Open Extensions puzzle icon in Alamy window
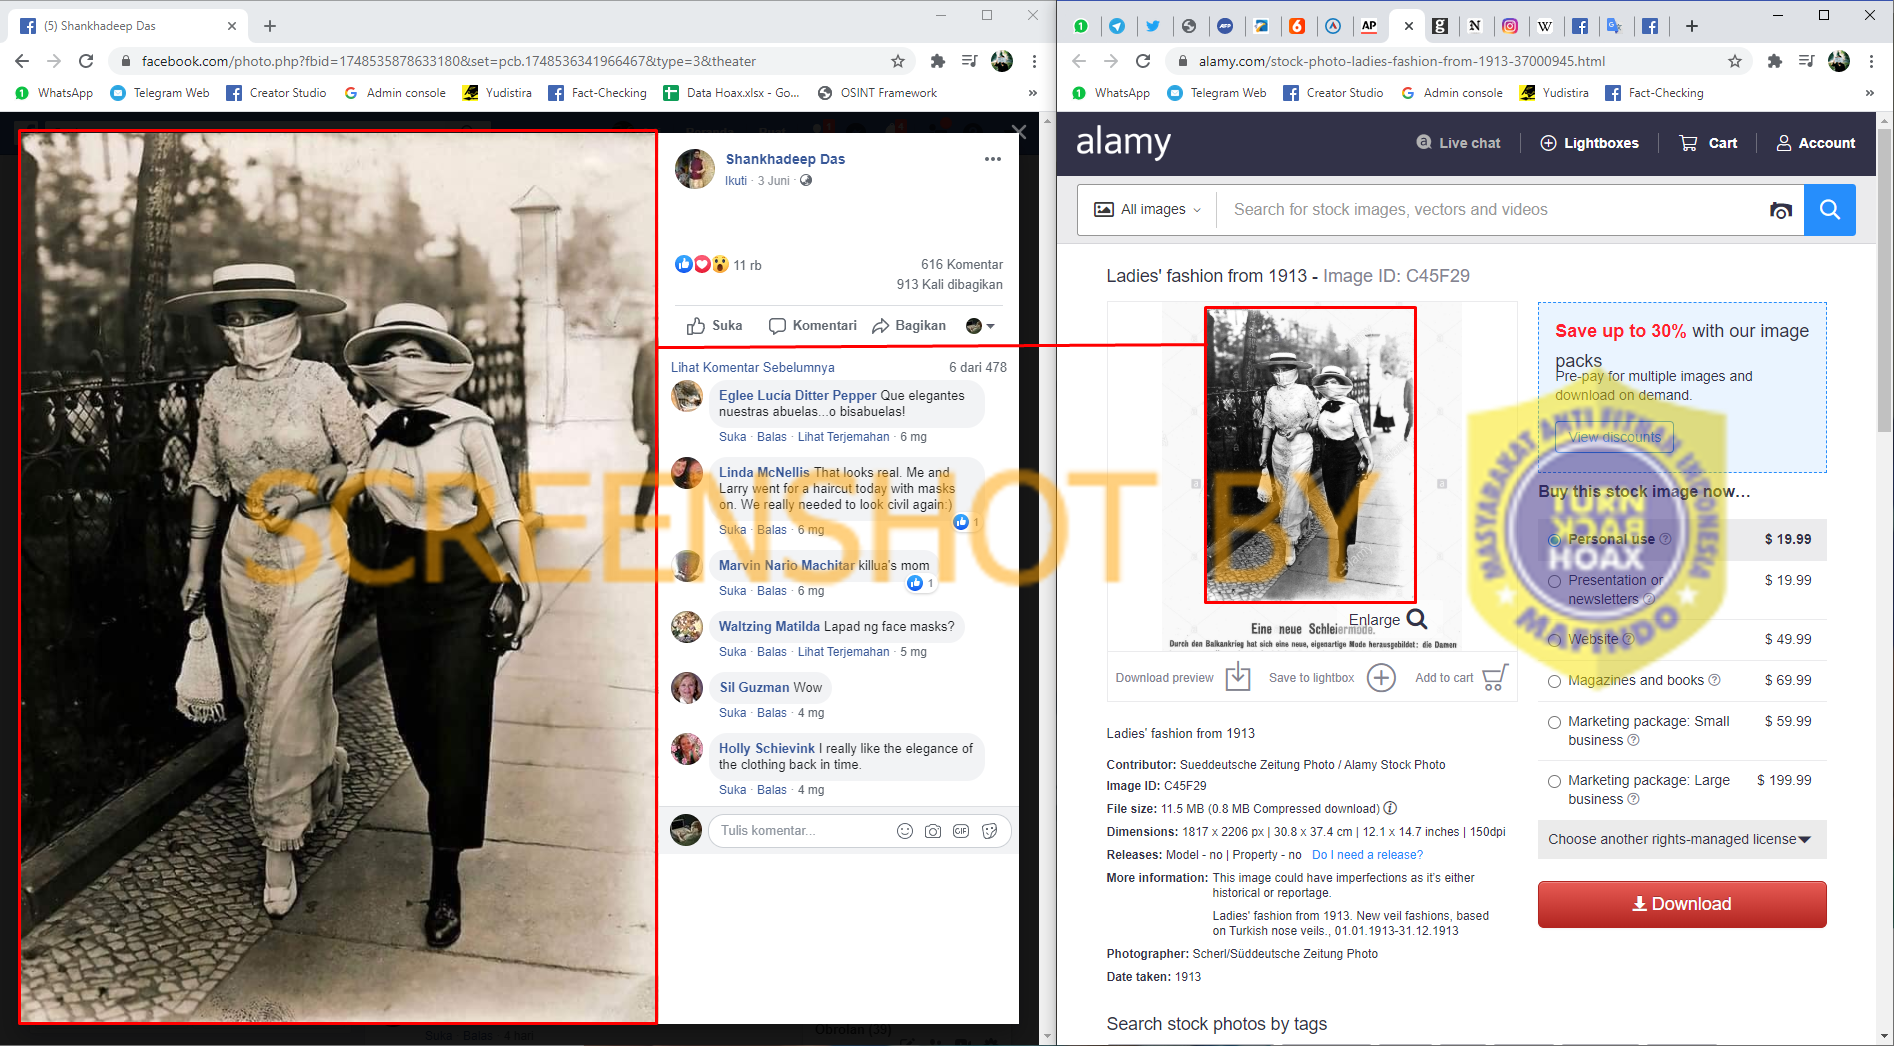This screenshot has width=1894, height=1046. coord(1774,61)
